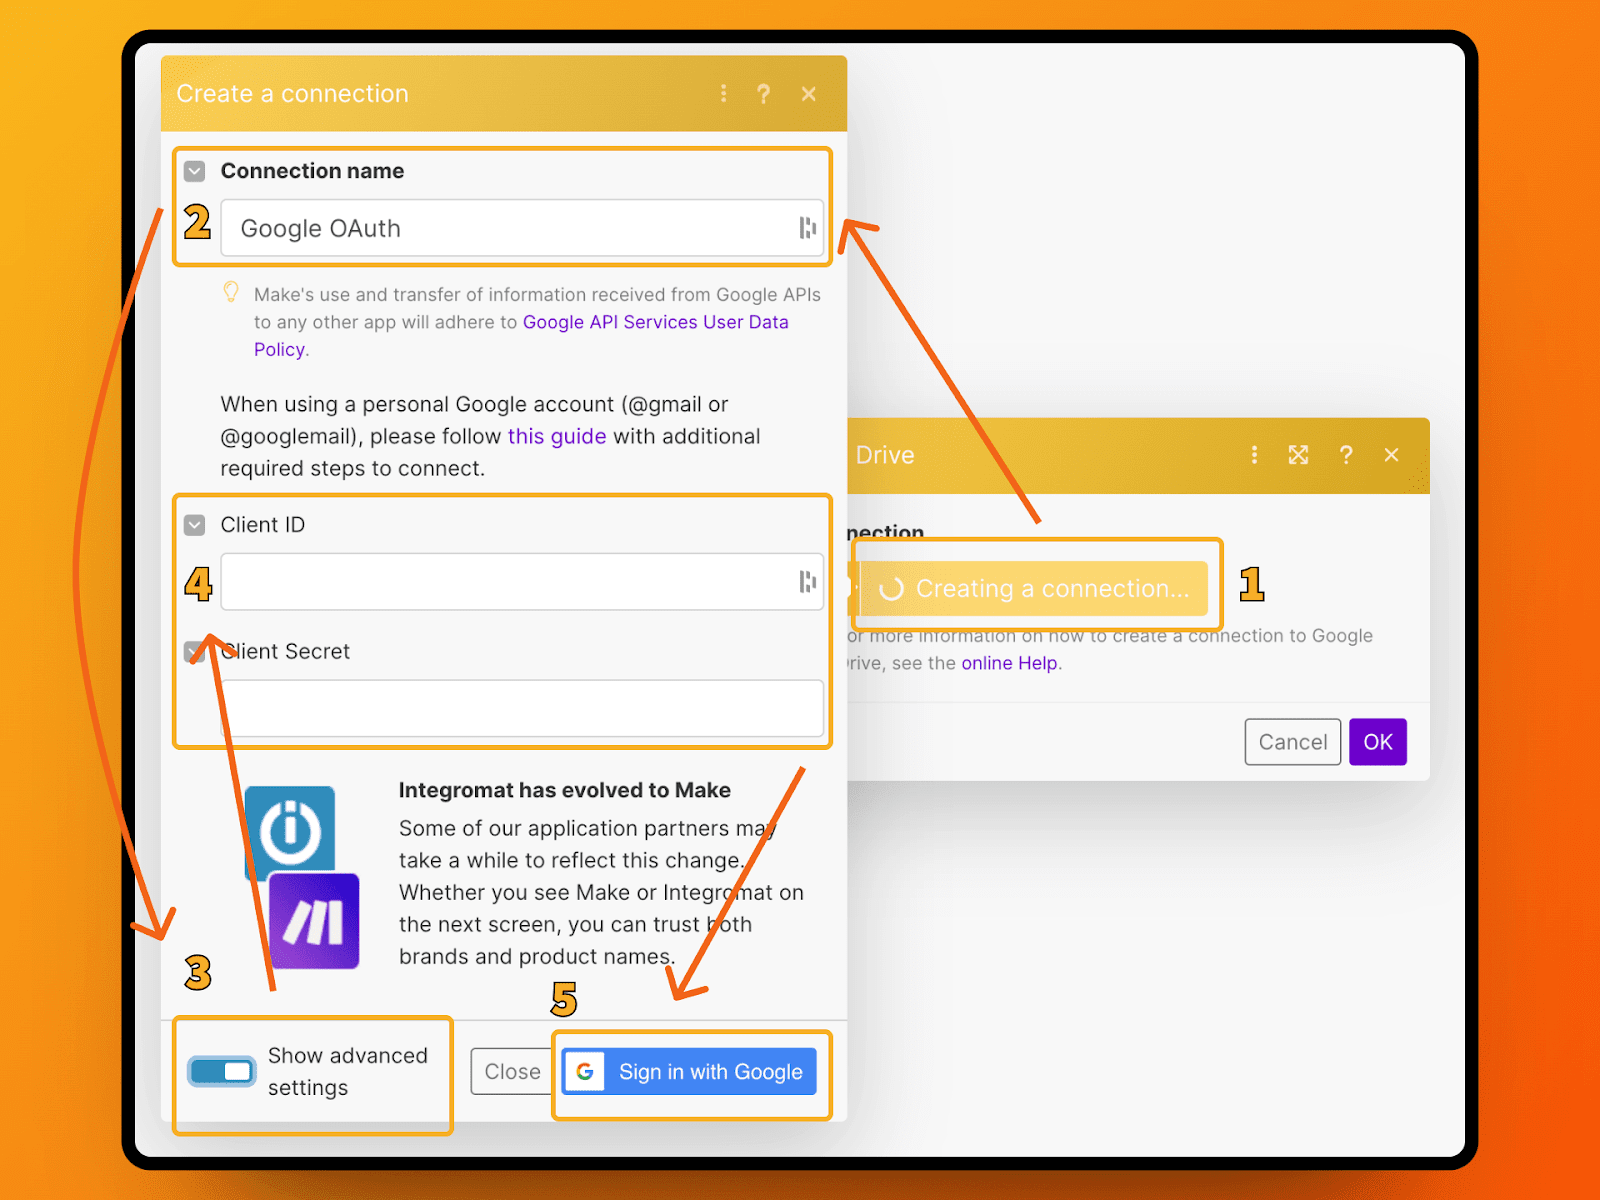The image size is (1600, 1200).
Task: Click the Close button
Action: pos(512,1071)
